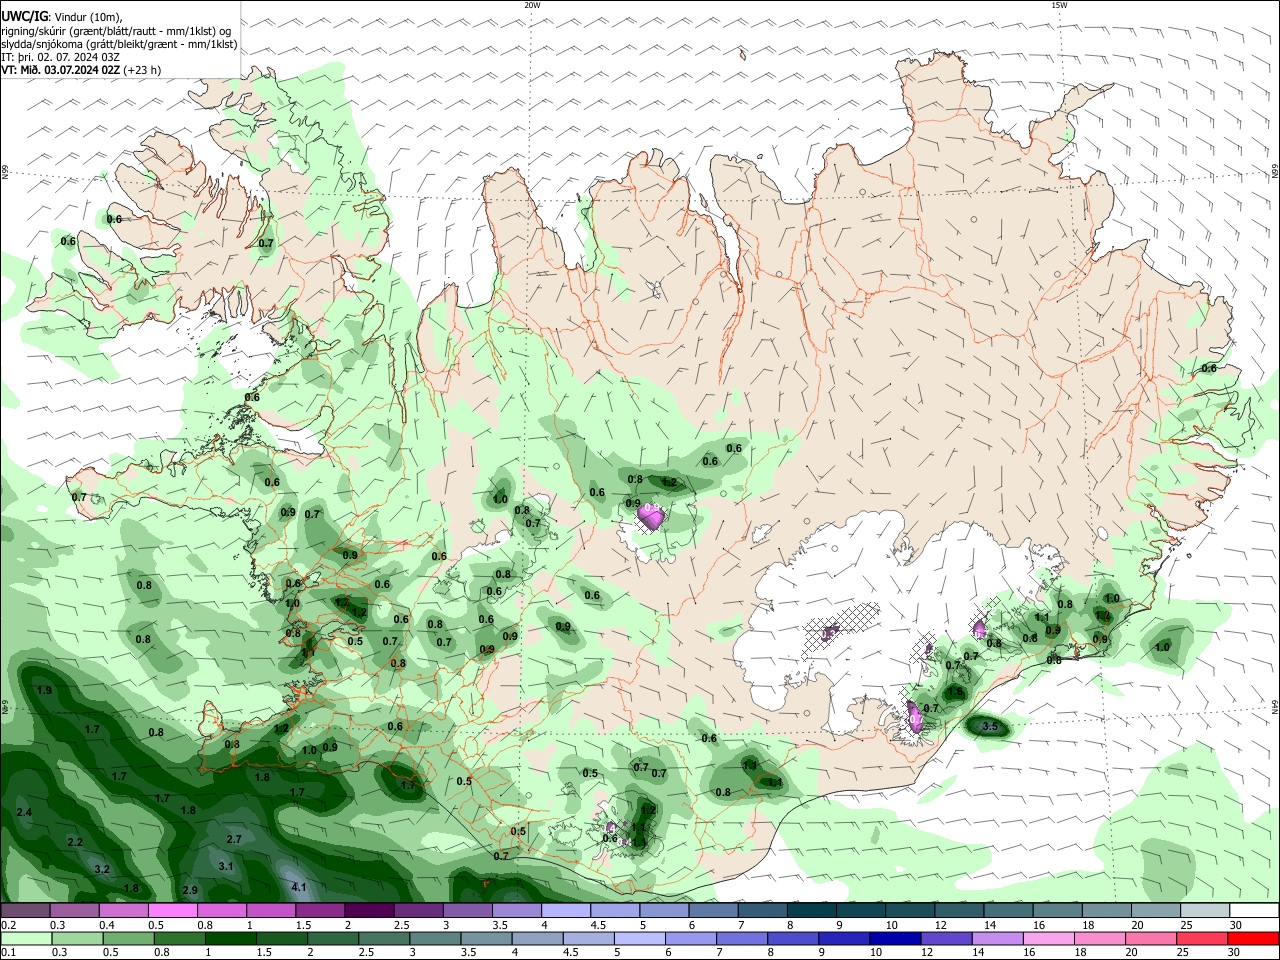Click the 1.9 precipitation value over the sea
This screenshot has height=960, width=1280.
(44, 690)
